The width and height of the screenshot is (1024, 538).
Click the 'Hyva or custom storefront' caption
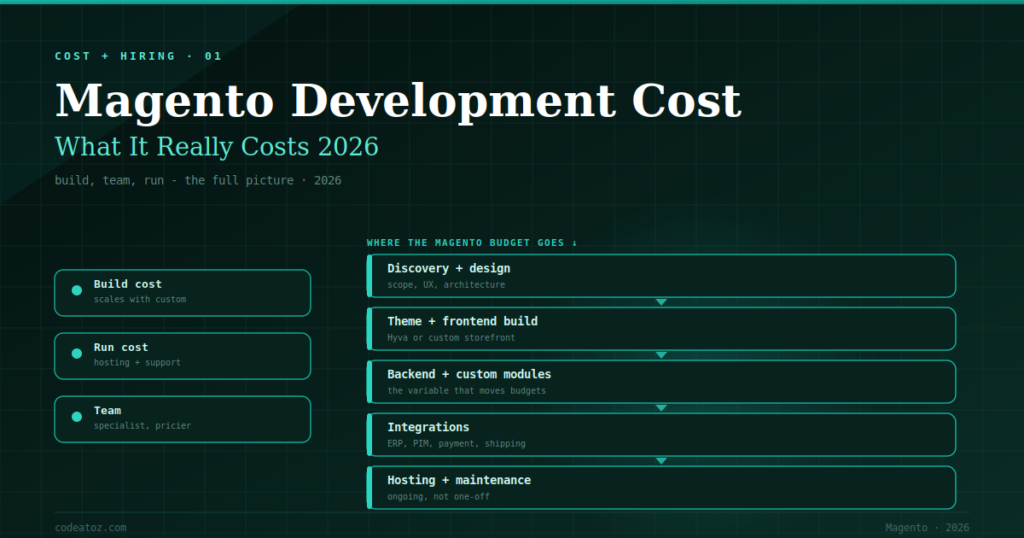coord(451,338)
